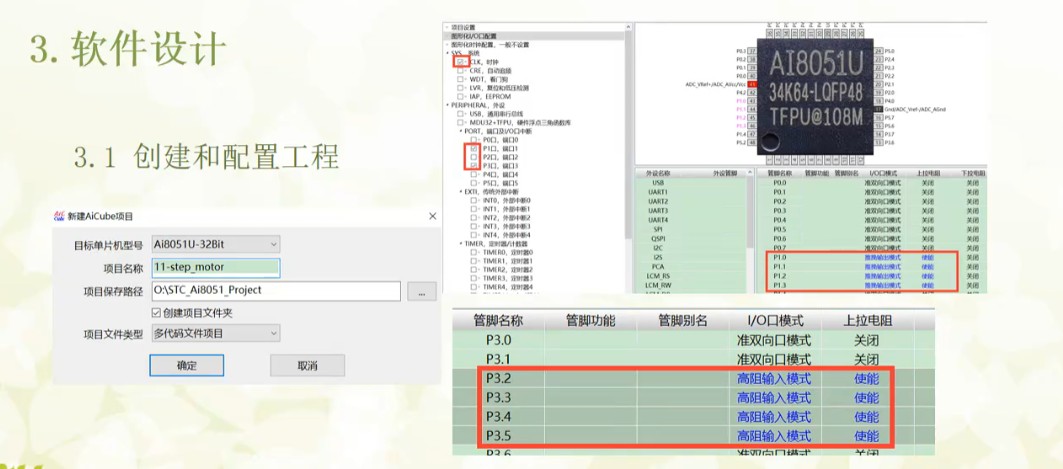Image resolution: width=1063 pixels, height=469 pixels.
Task: Select QSPI in peripheral name list
Action: [658, 239]
